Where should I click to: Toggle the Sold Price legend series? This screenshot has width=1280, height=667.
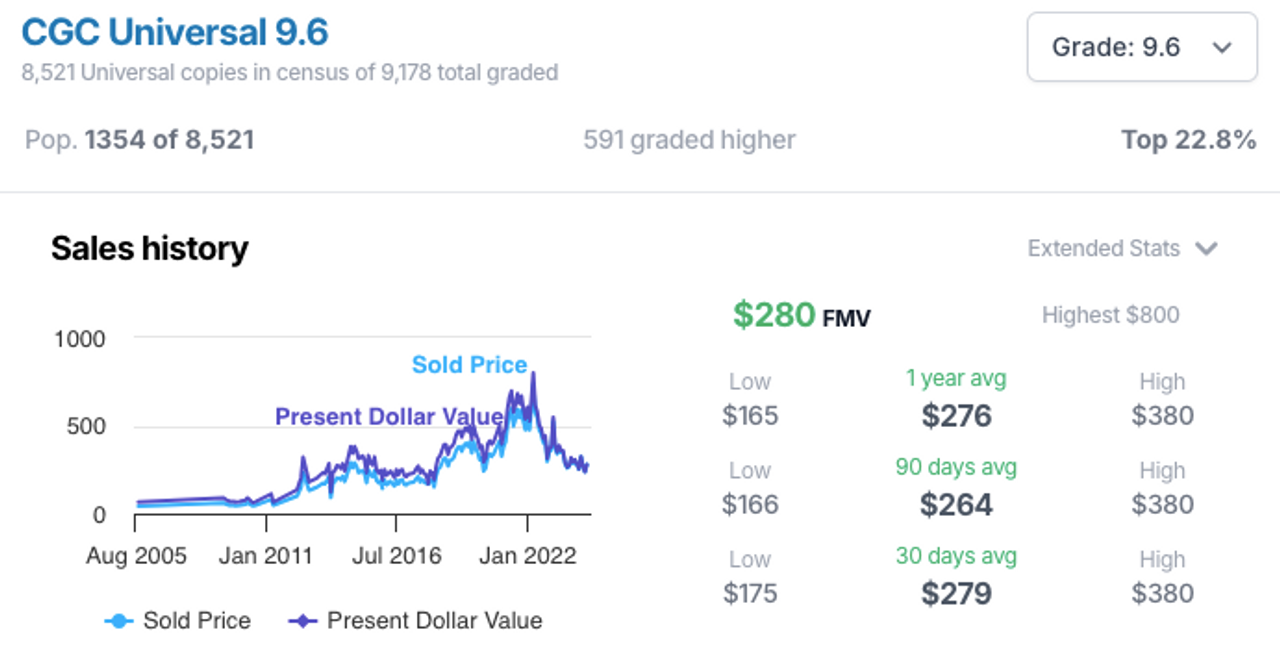[x=178, y=621]
